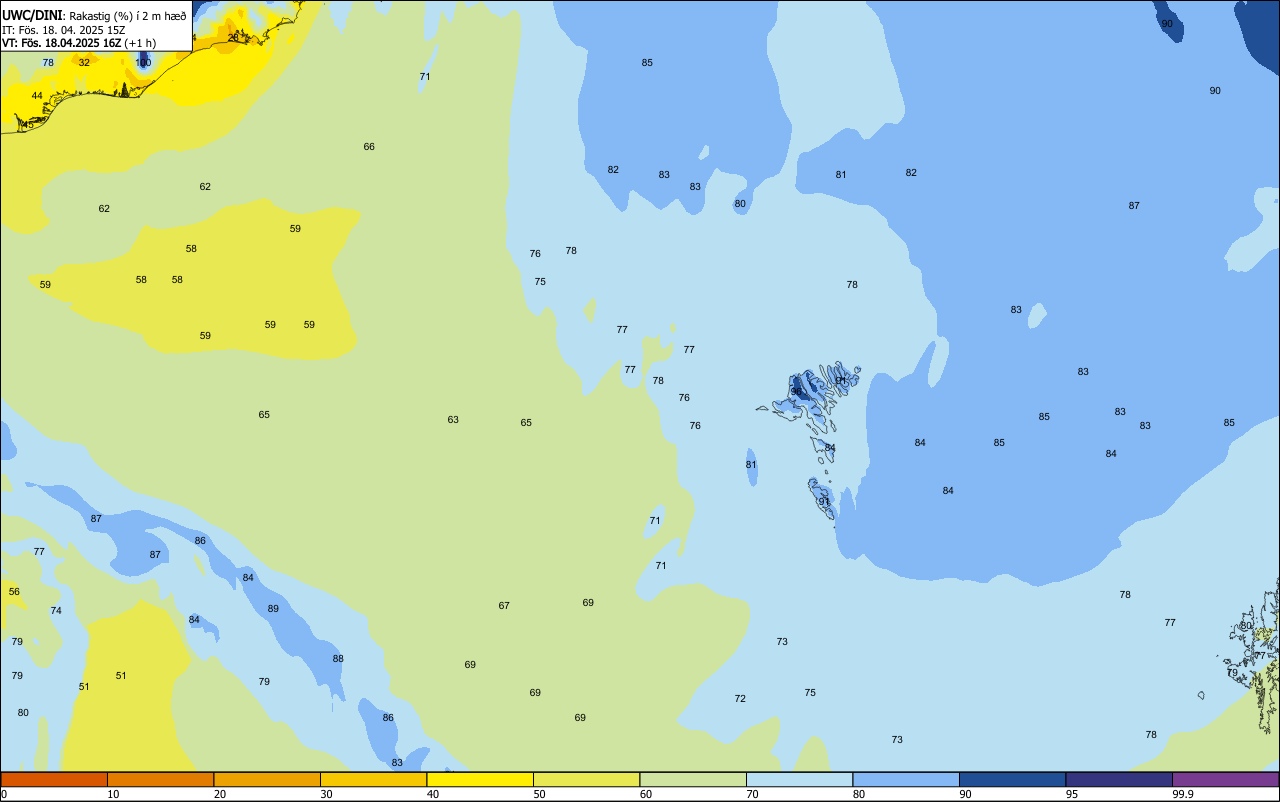
Task: Click the '95' legend tick label
Action: coord(1072,794)
